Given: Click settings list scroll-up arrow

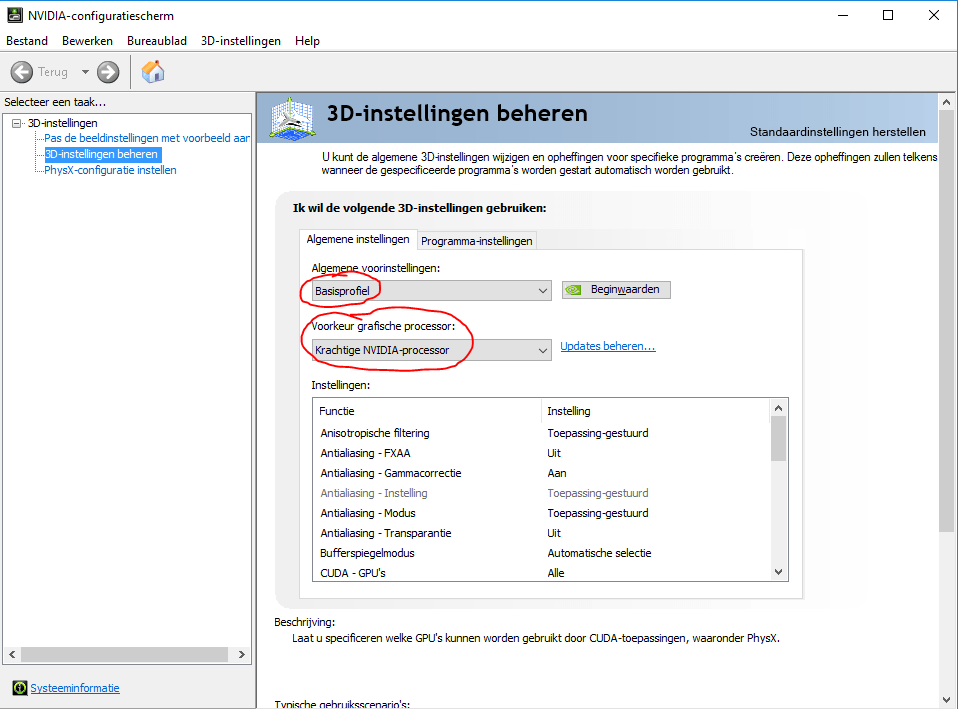Looking at the screenshot, I should click(778, 408).
